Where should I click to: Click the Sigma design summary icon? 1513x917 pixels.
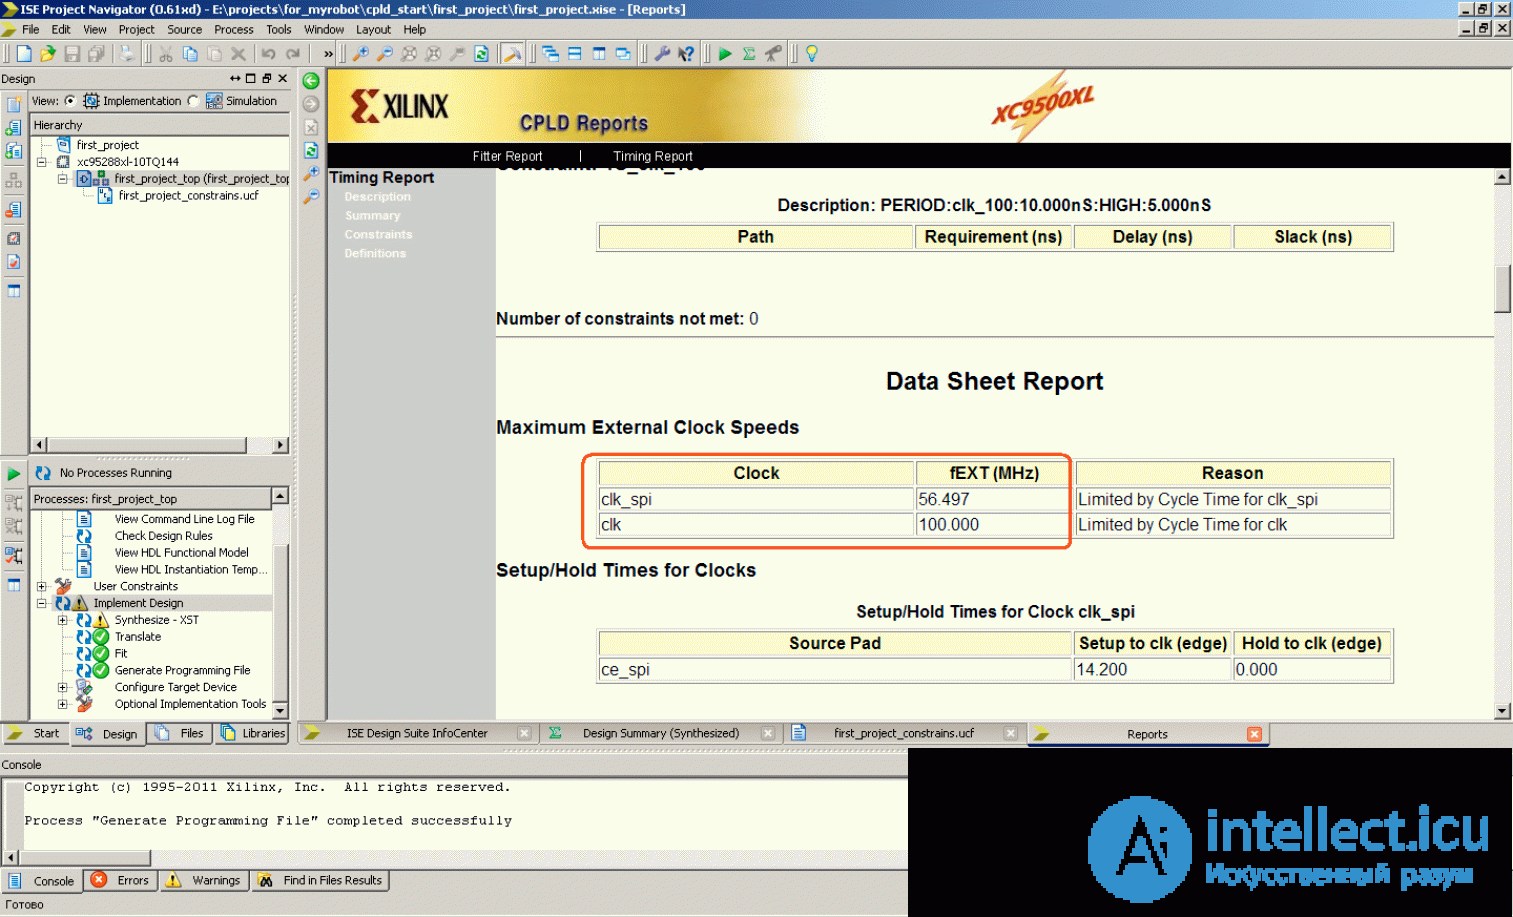click(749, 54)
